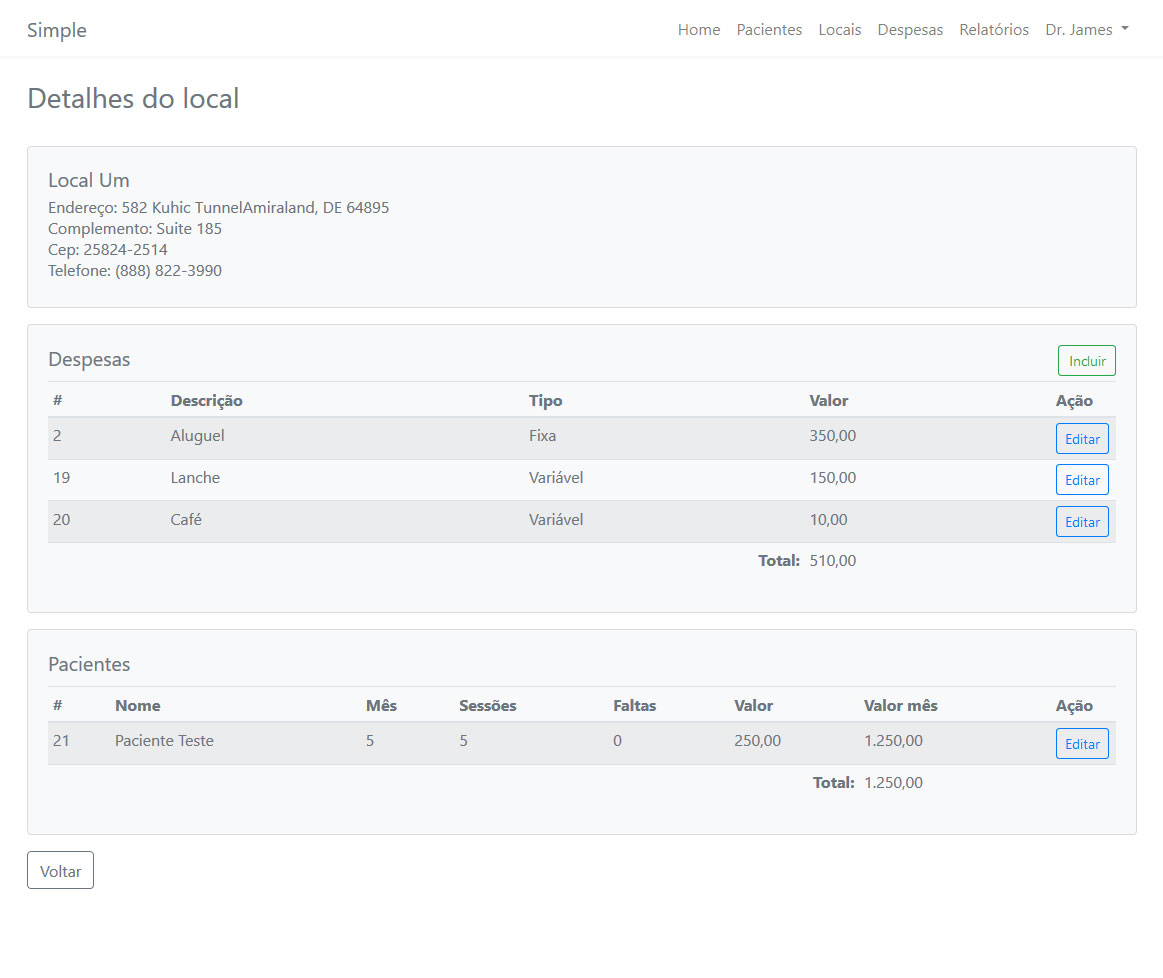Click the Voltar button
Viewport: 1163px width, 978px height.
click(x=60, y=871)
